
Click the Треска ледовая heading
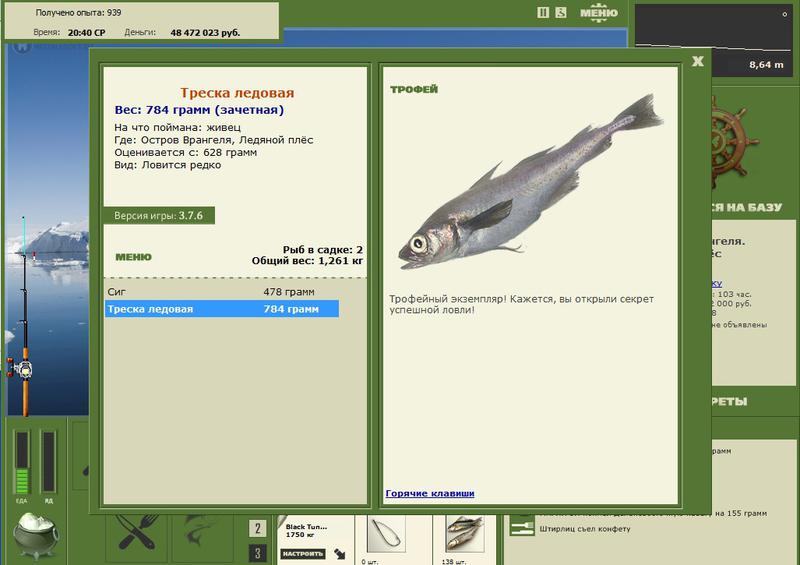(x=237, y=93)
